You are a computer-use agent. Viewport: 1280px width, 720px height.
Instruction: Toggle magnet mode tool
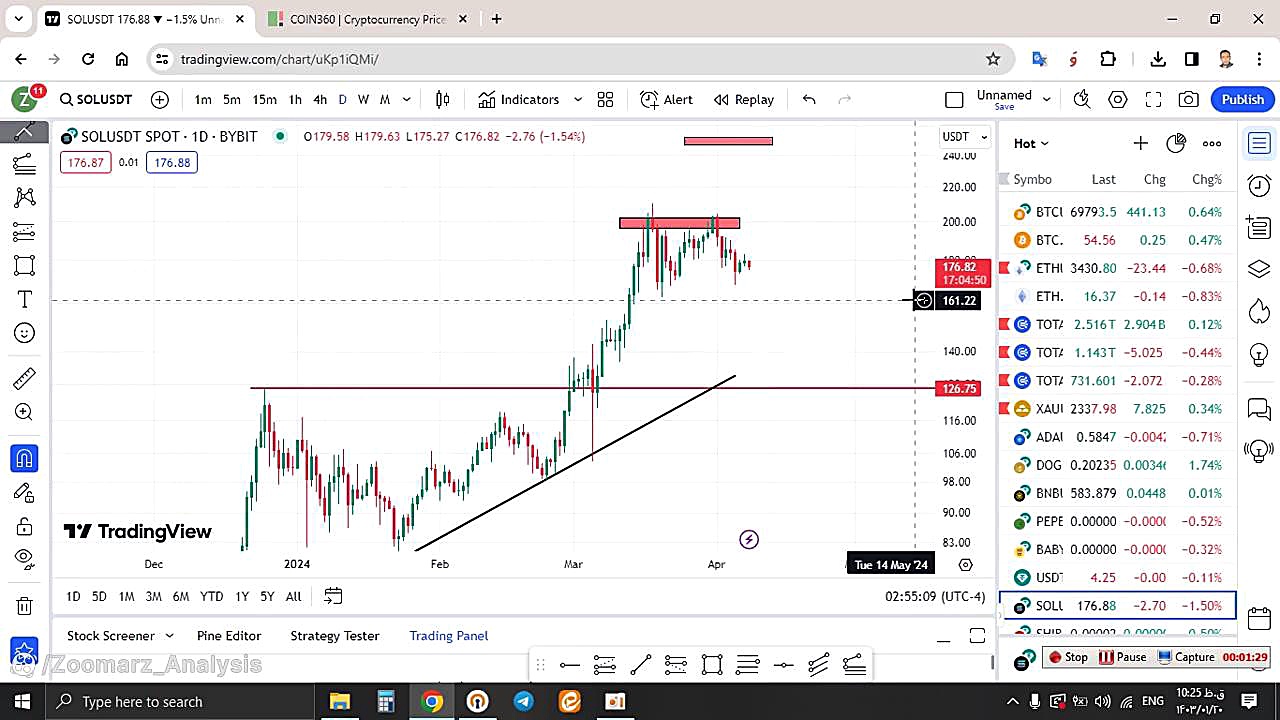(25, 458)
